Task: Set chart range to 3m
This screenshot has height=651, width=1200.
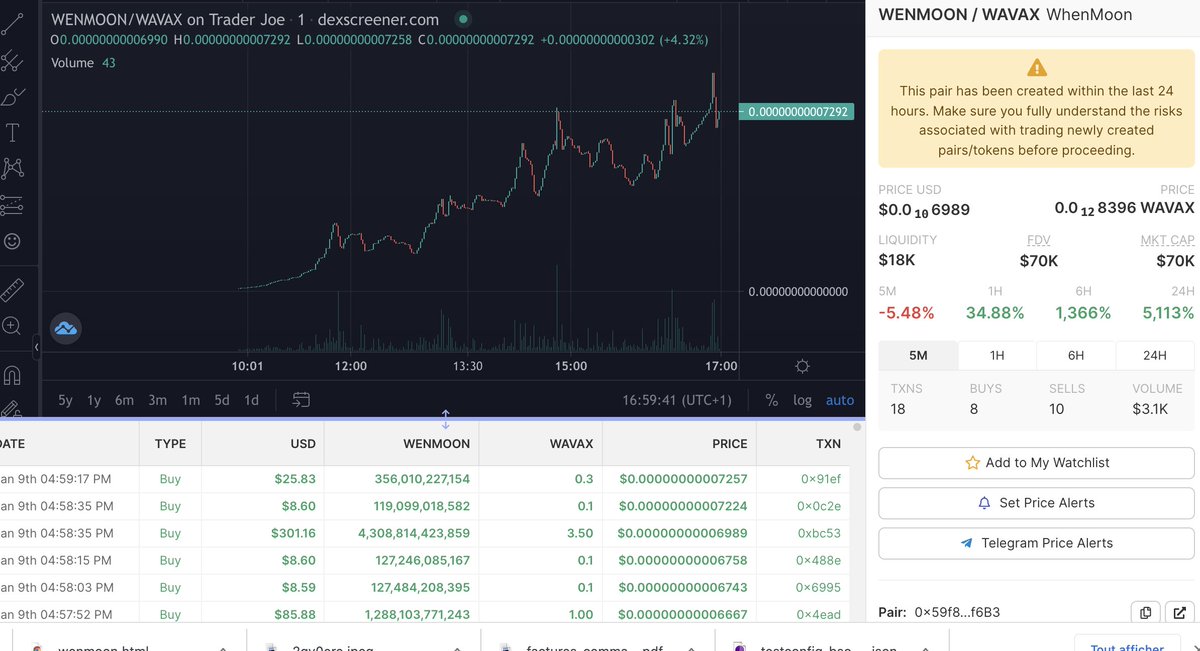Action: 157,400
